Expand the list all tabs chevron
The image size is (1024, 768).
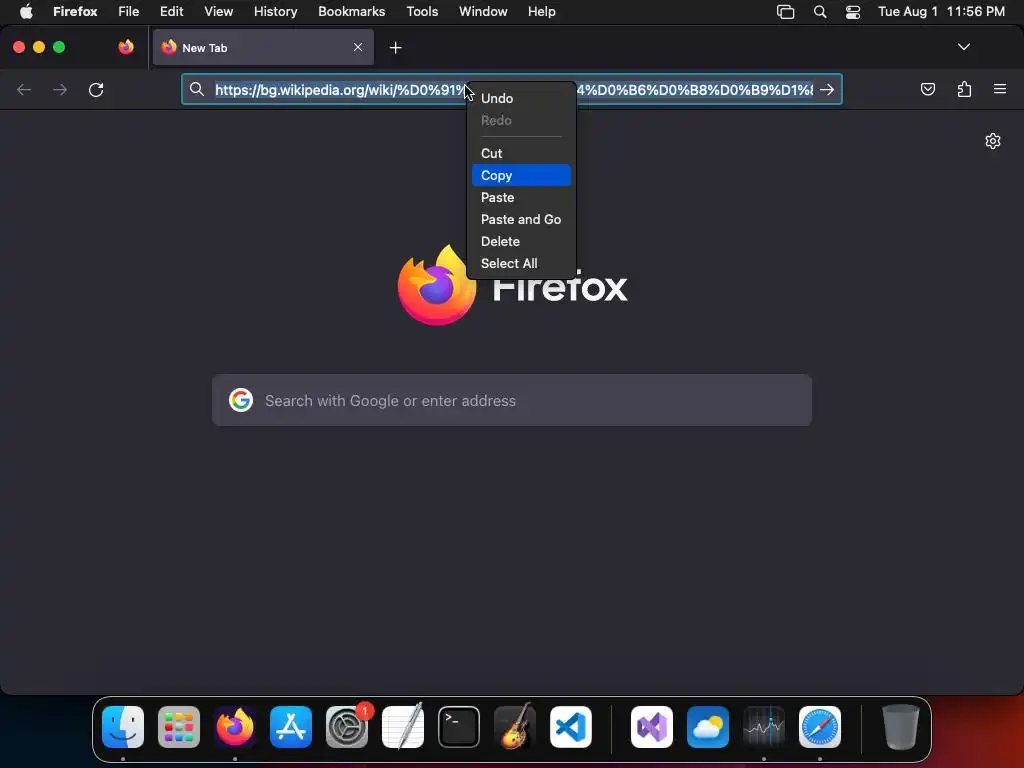point(963,47)
